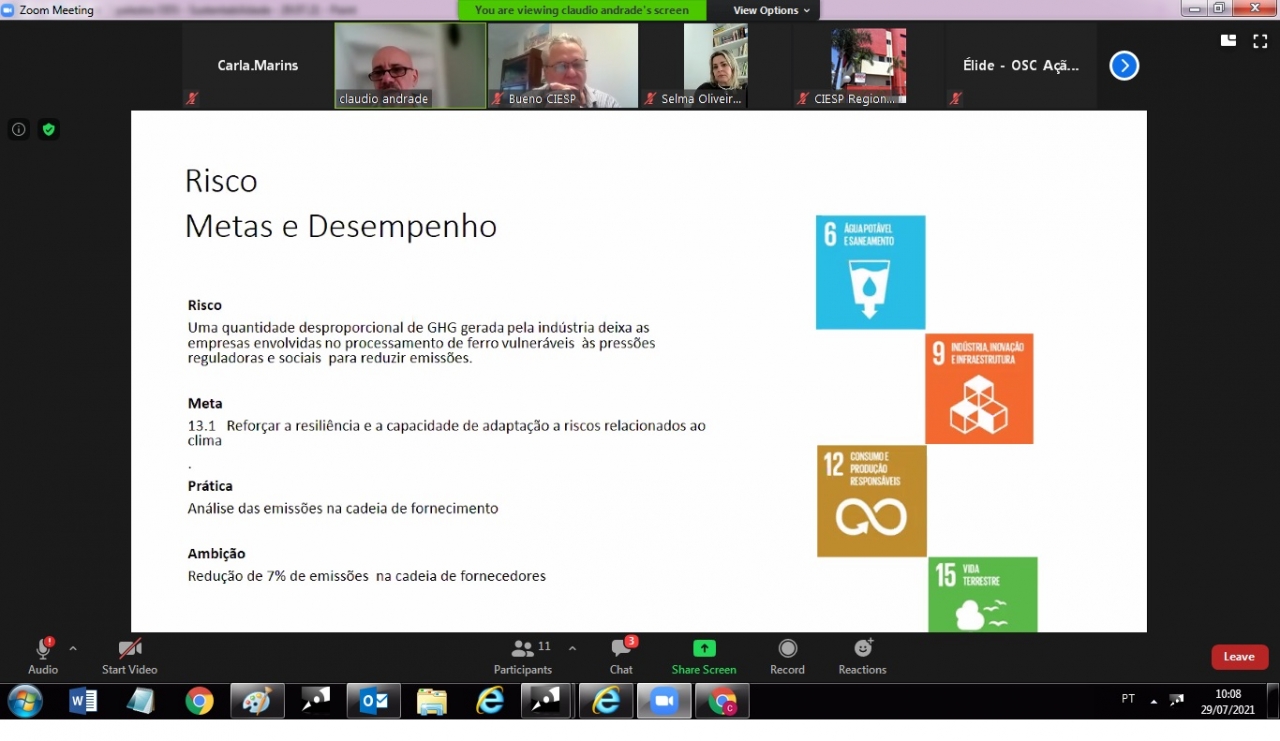Select claudio andrade's video thumbnail

(410, 65)
